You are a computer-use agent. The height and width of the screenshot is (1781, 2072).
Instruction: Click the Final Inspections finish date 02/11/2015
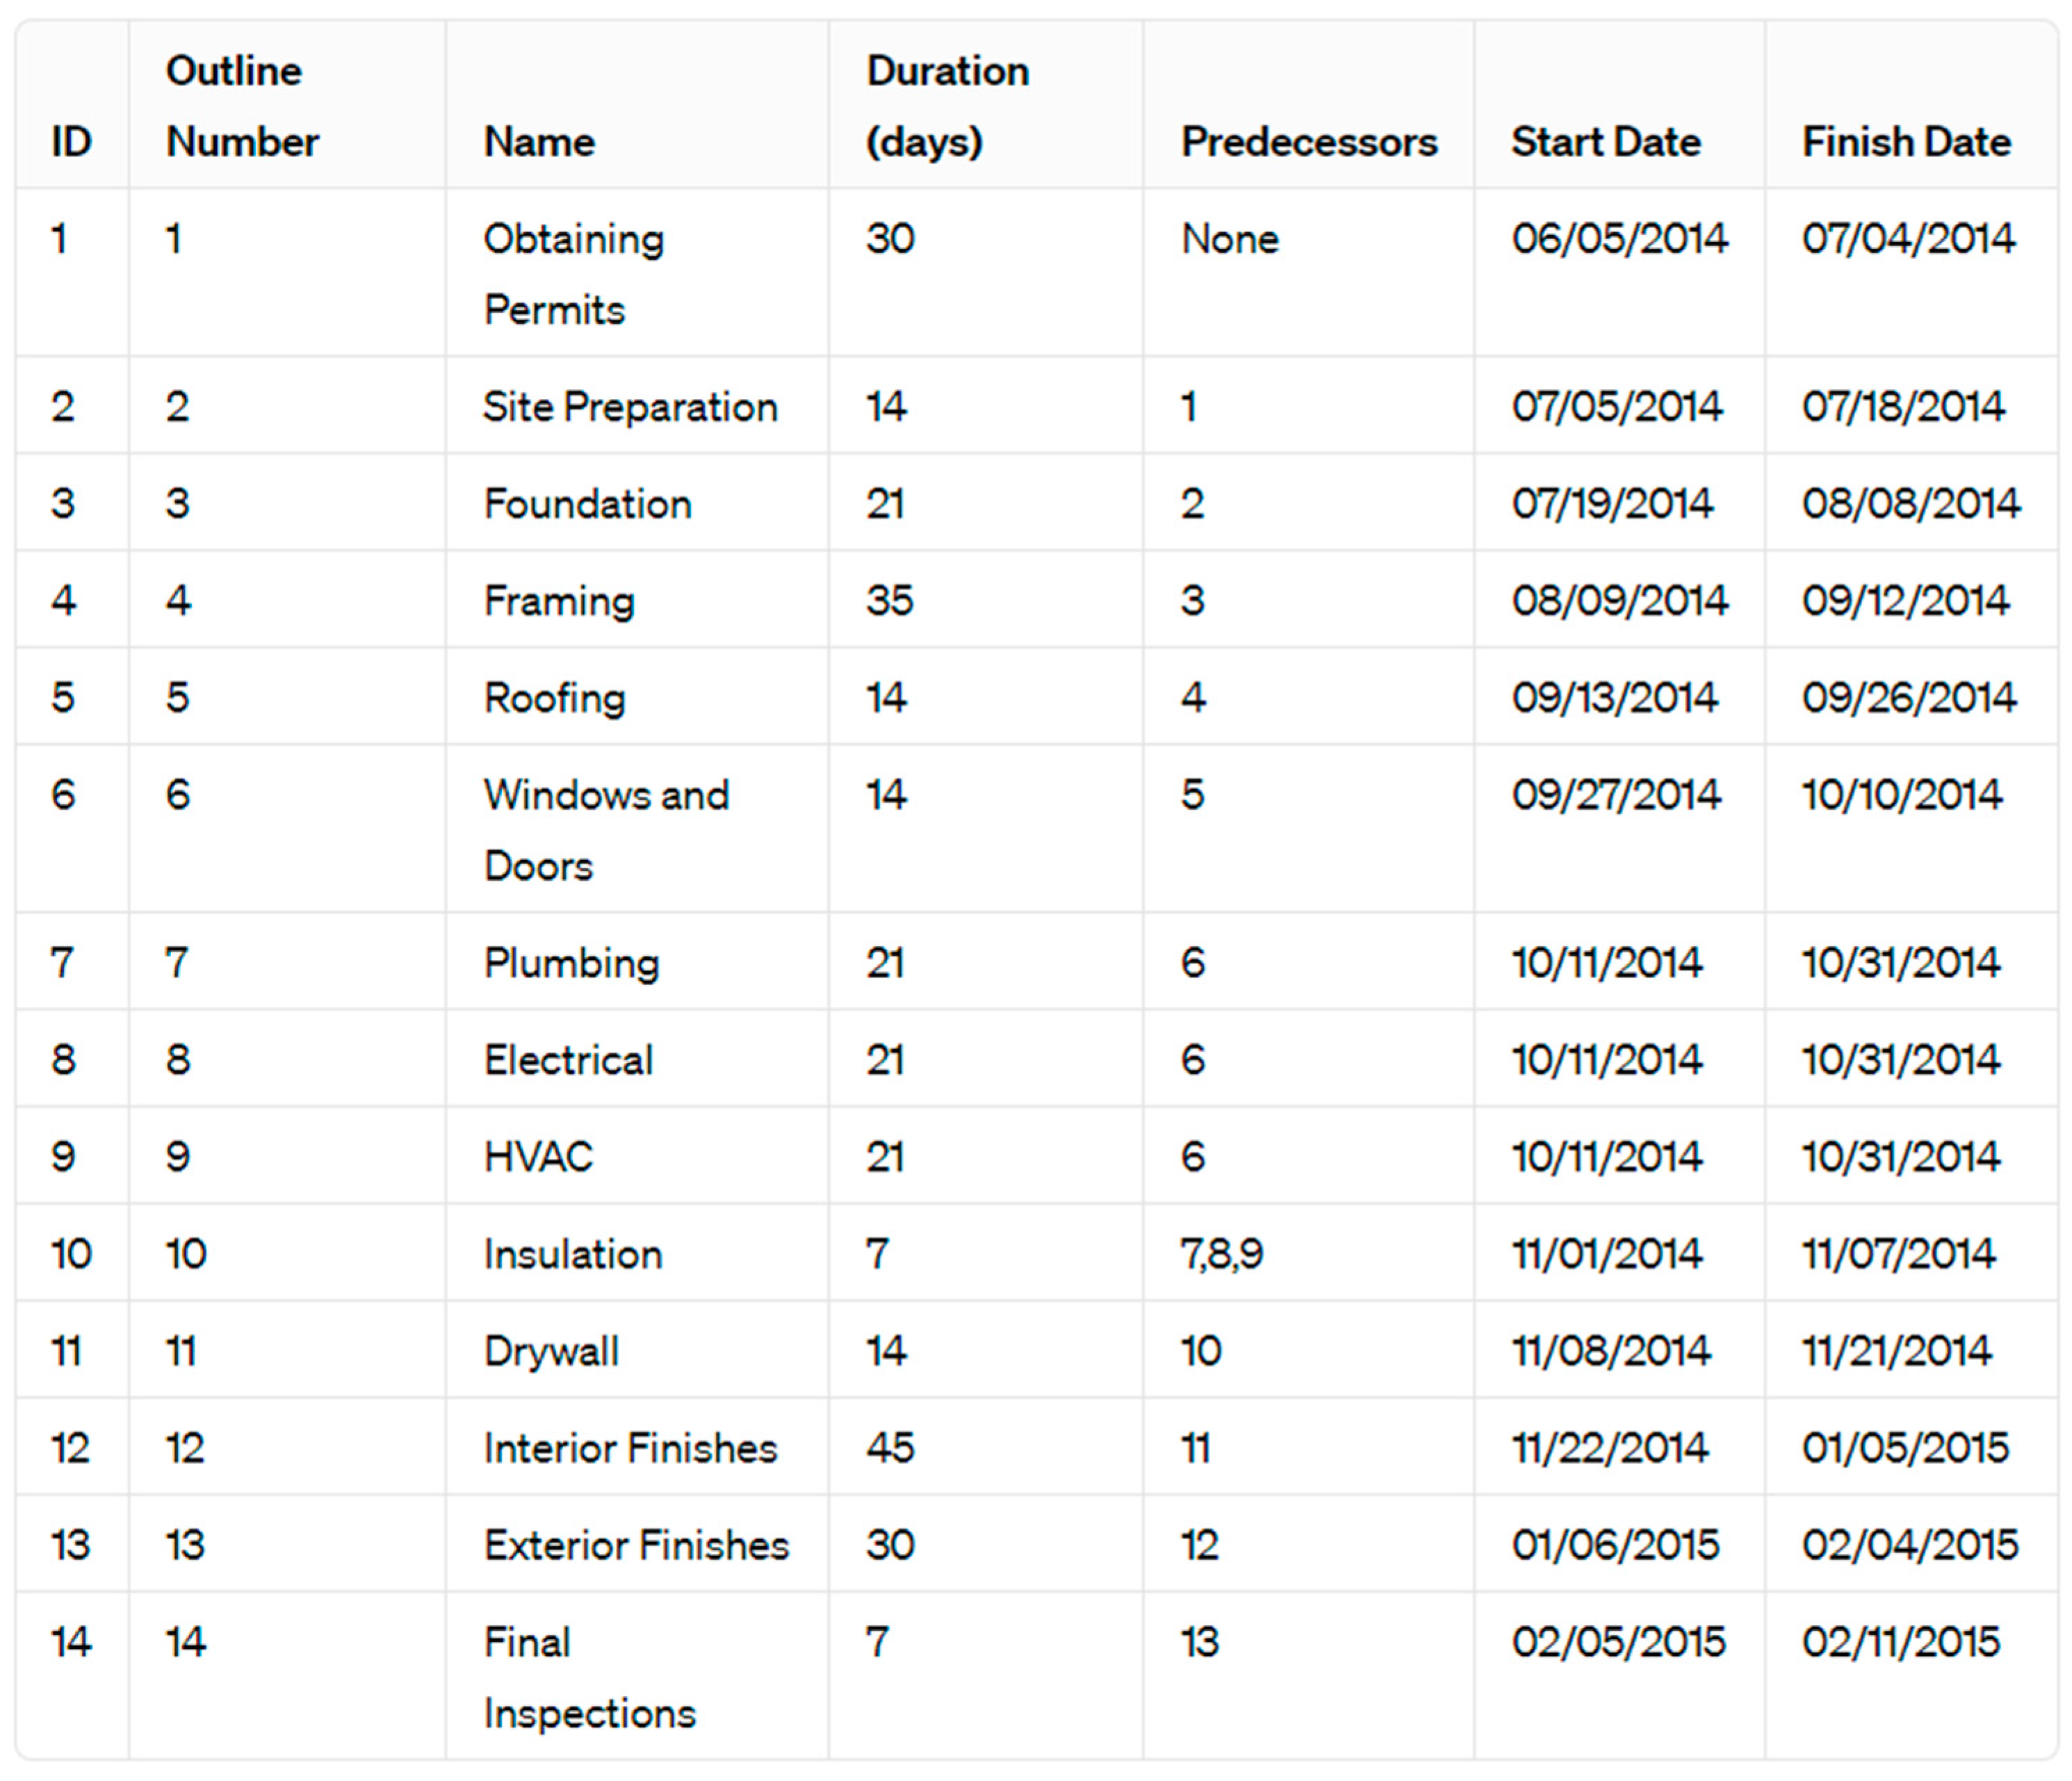[1900, 1642]
